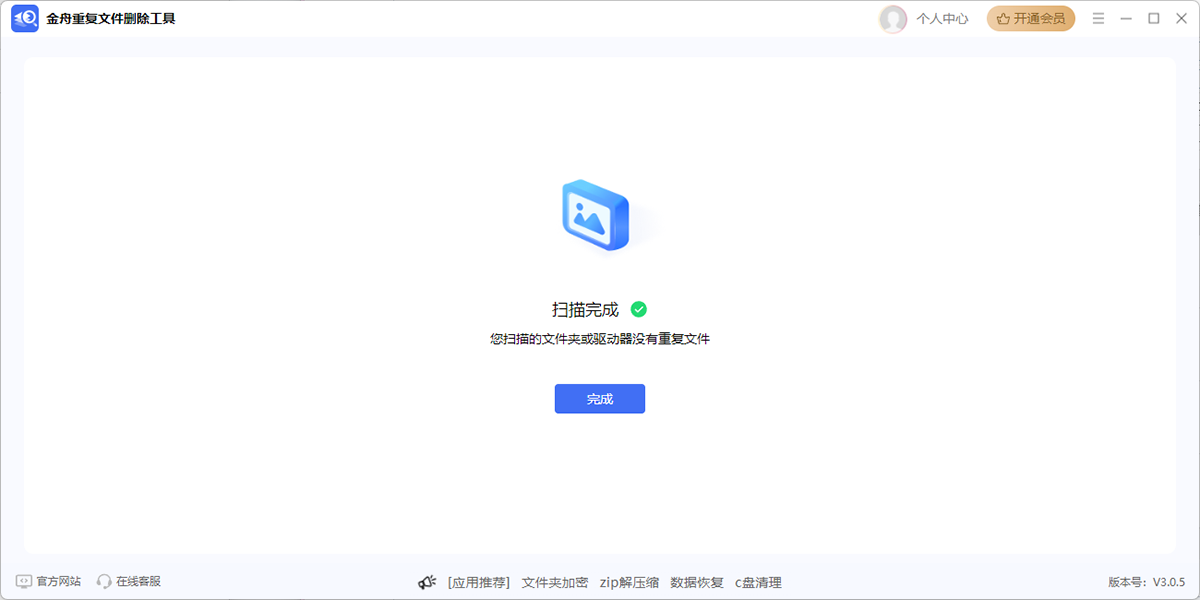This screenshot has height=600, width=1200.
Task: Open the hamburger menu in the title bar
Action: (x=1098, y=18)
